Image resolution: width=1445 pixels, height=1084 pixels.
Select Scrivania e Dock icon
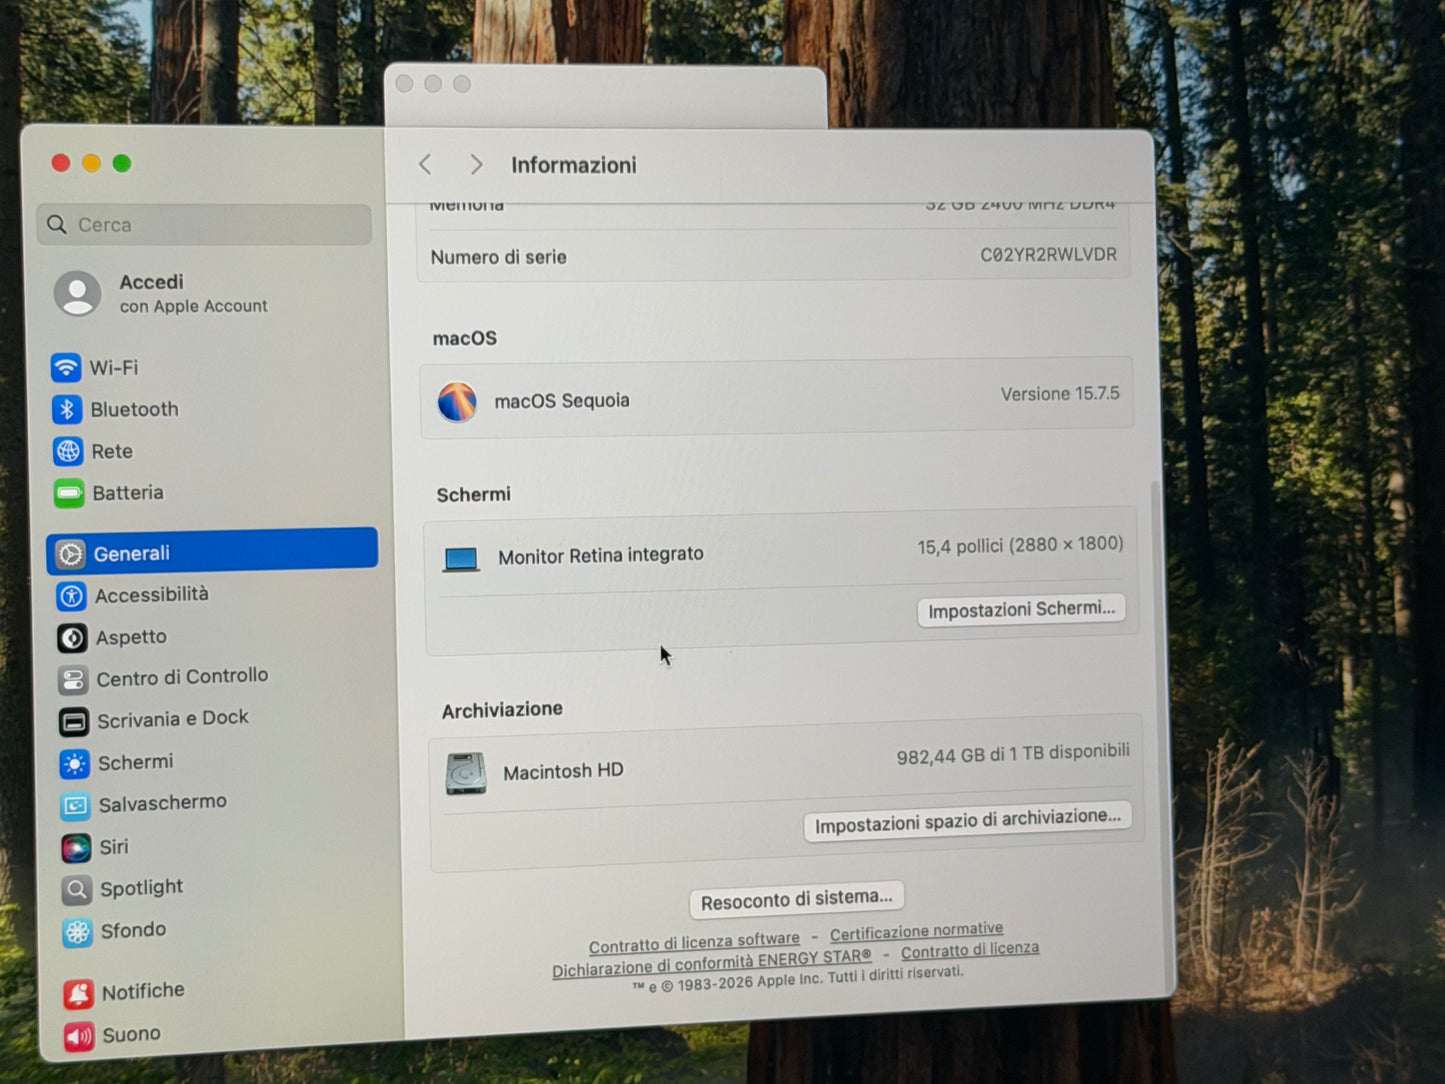tap(74, 721)
